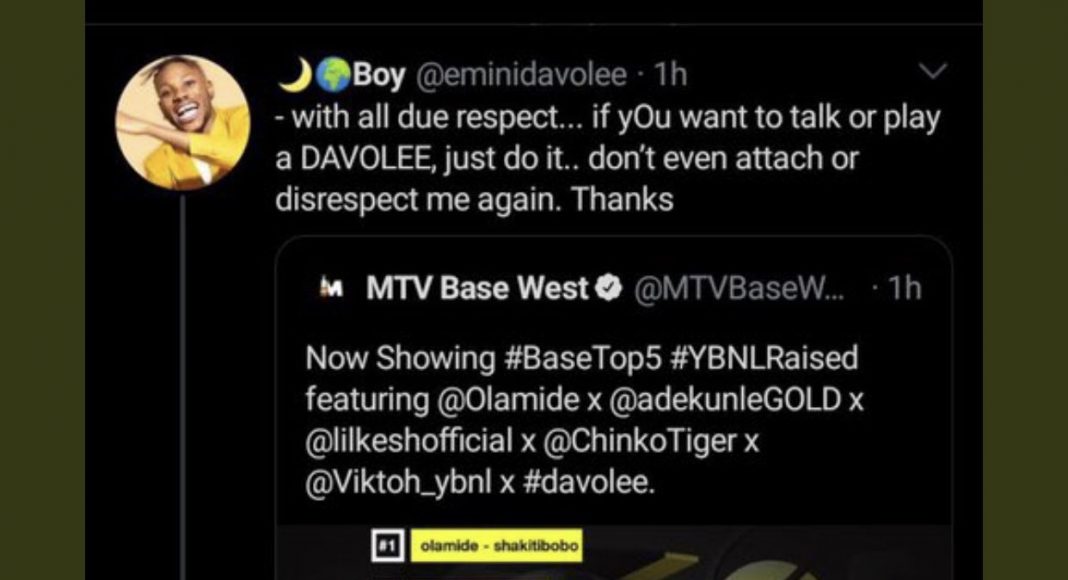Open the @eminidavolee handle
Image resolution: width=1068 pixels, height=580 pixels.
pyautogui.click(x=520, y=74)
